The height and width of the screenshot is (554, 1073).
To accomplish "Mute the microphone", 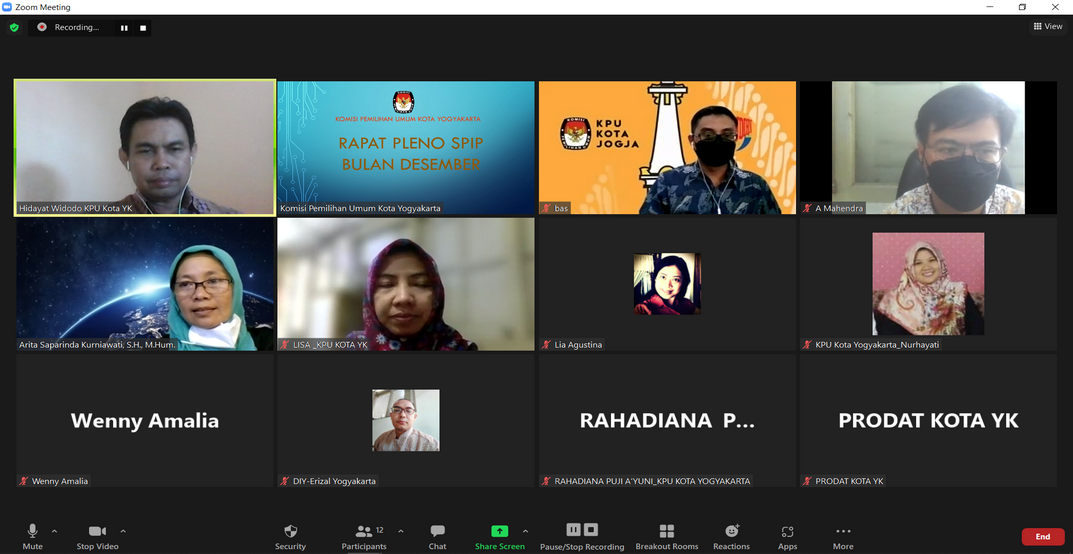I will (32, 536).
